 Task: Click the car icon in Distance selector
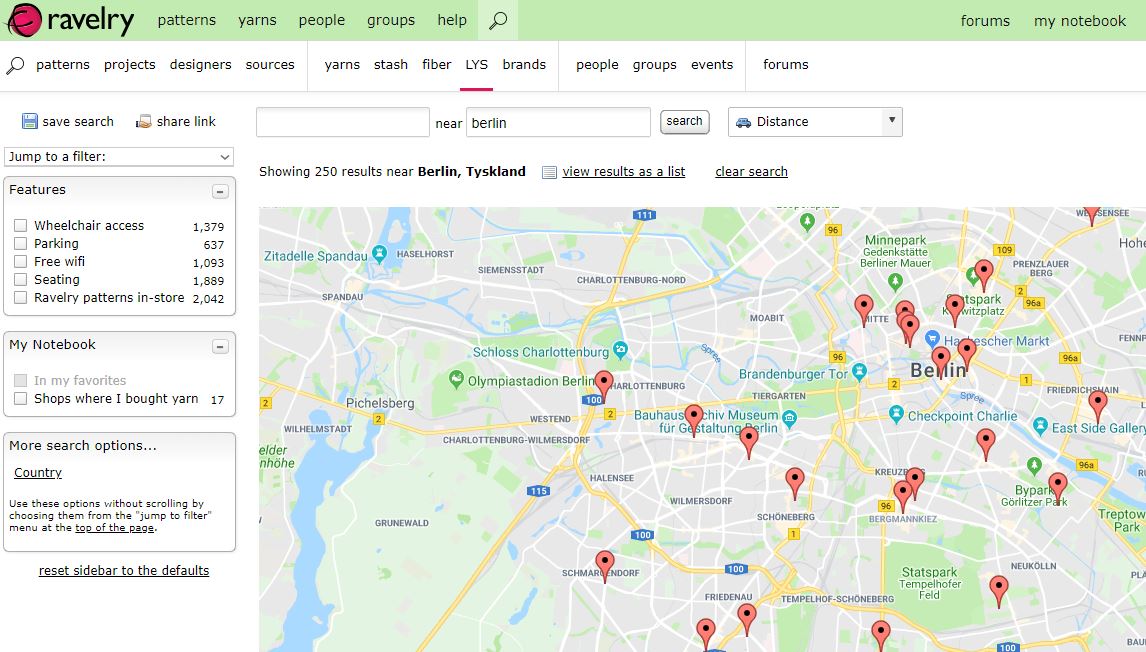point(743,122)
